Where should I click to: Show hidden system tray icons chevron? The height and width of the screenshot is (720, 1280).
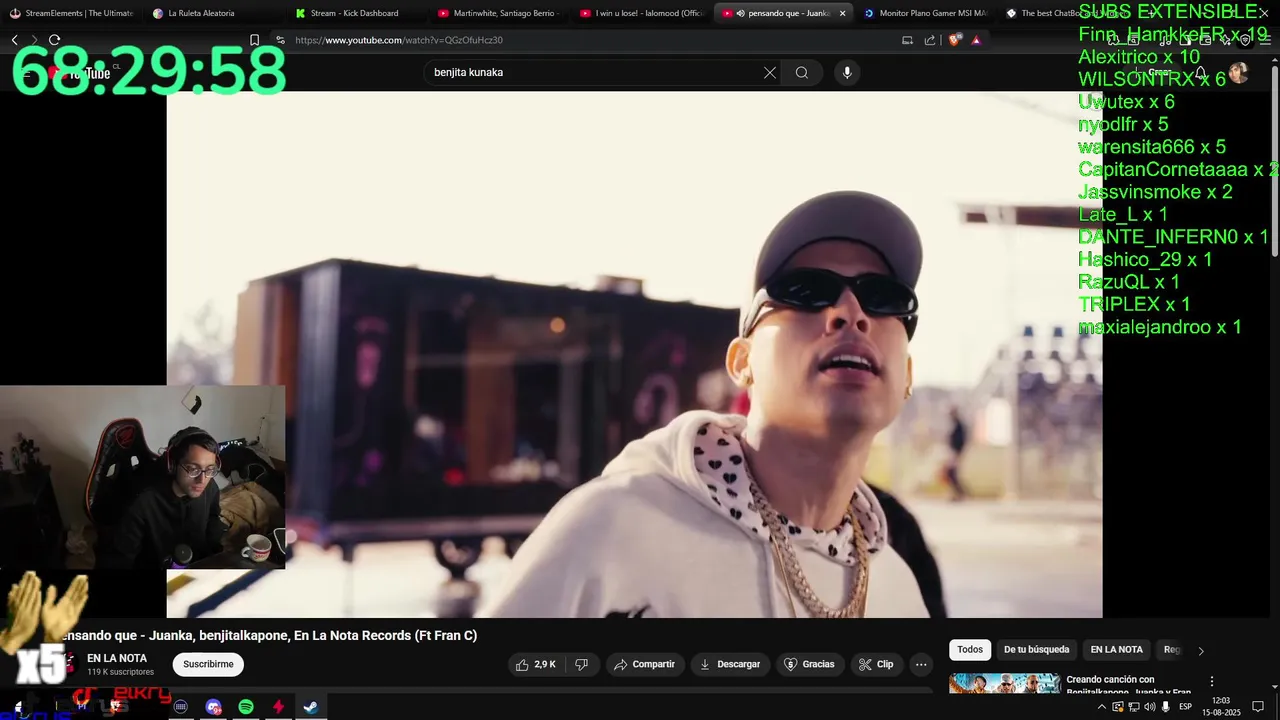pyautogui.click(x=1101, y=707)
